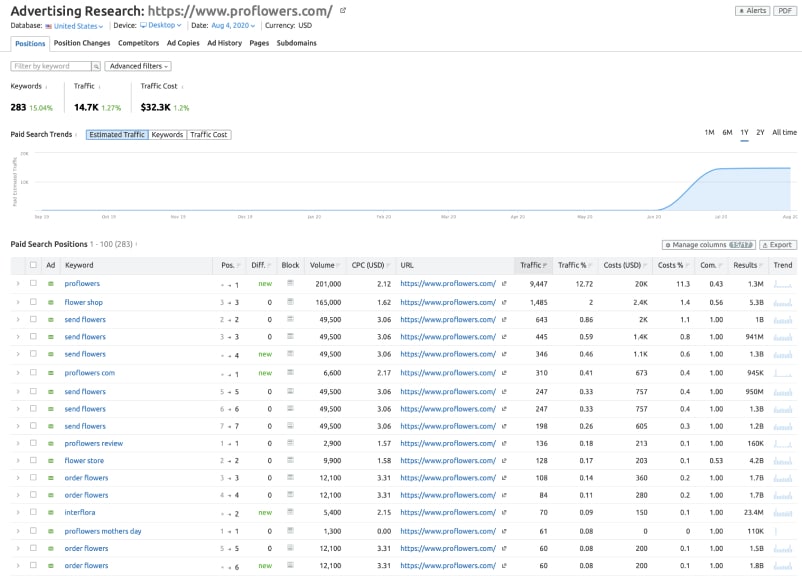Open proflowers.com external link icon in title
The image size is (802, 576).
point(343,10)
